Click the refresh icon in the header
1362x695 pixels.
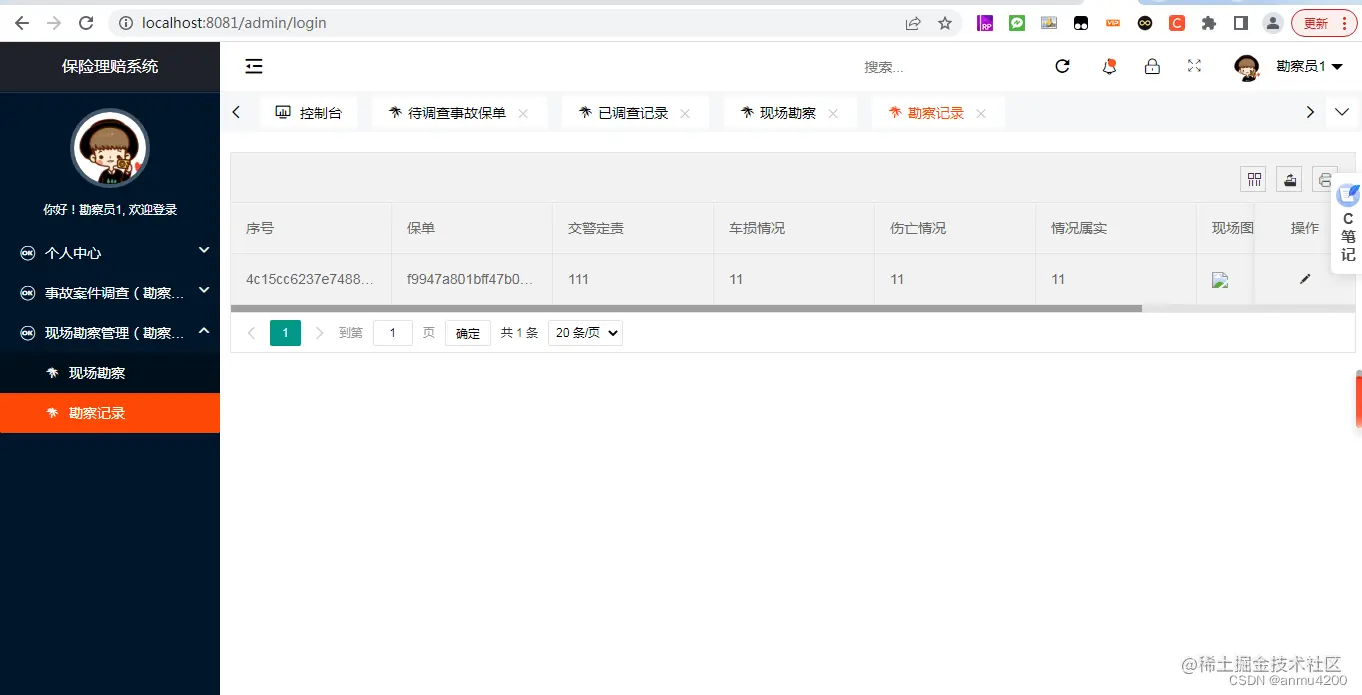coord(1062,66)
